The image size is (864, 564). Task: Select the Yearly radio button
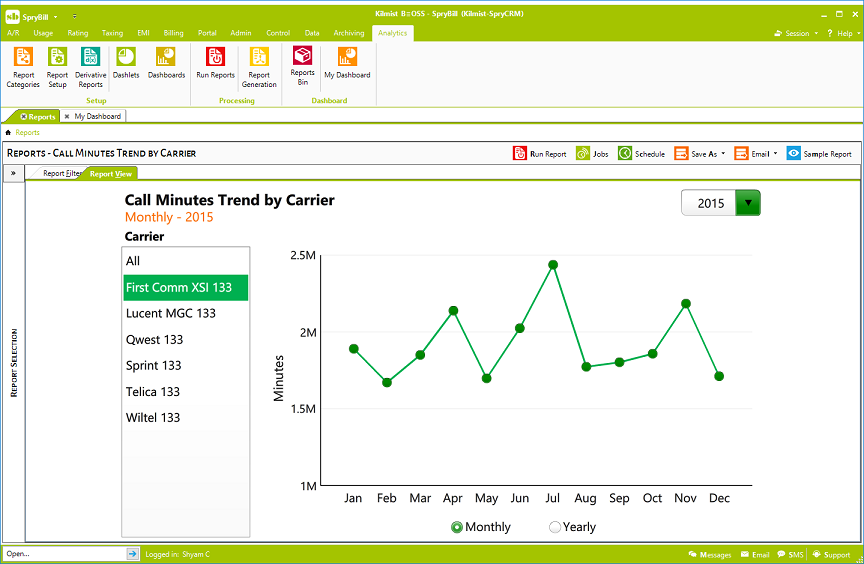555,527
